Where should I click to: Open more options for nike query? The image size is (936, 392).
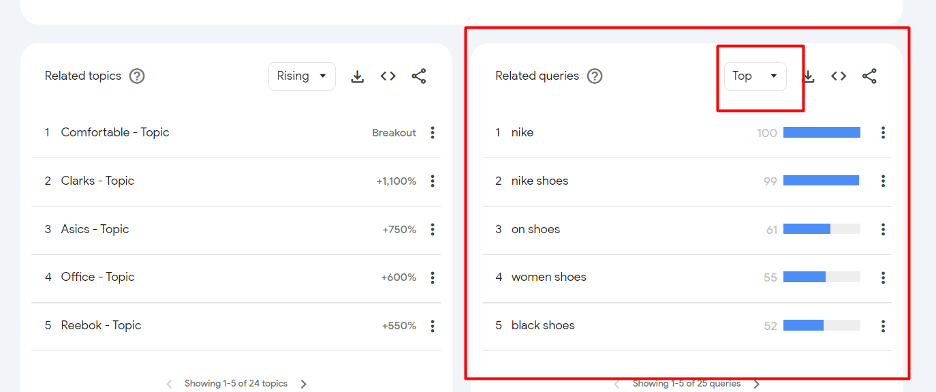pos(883,132)
